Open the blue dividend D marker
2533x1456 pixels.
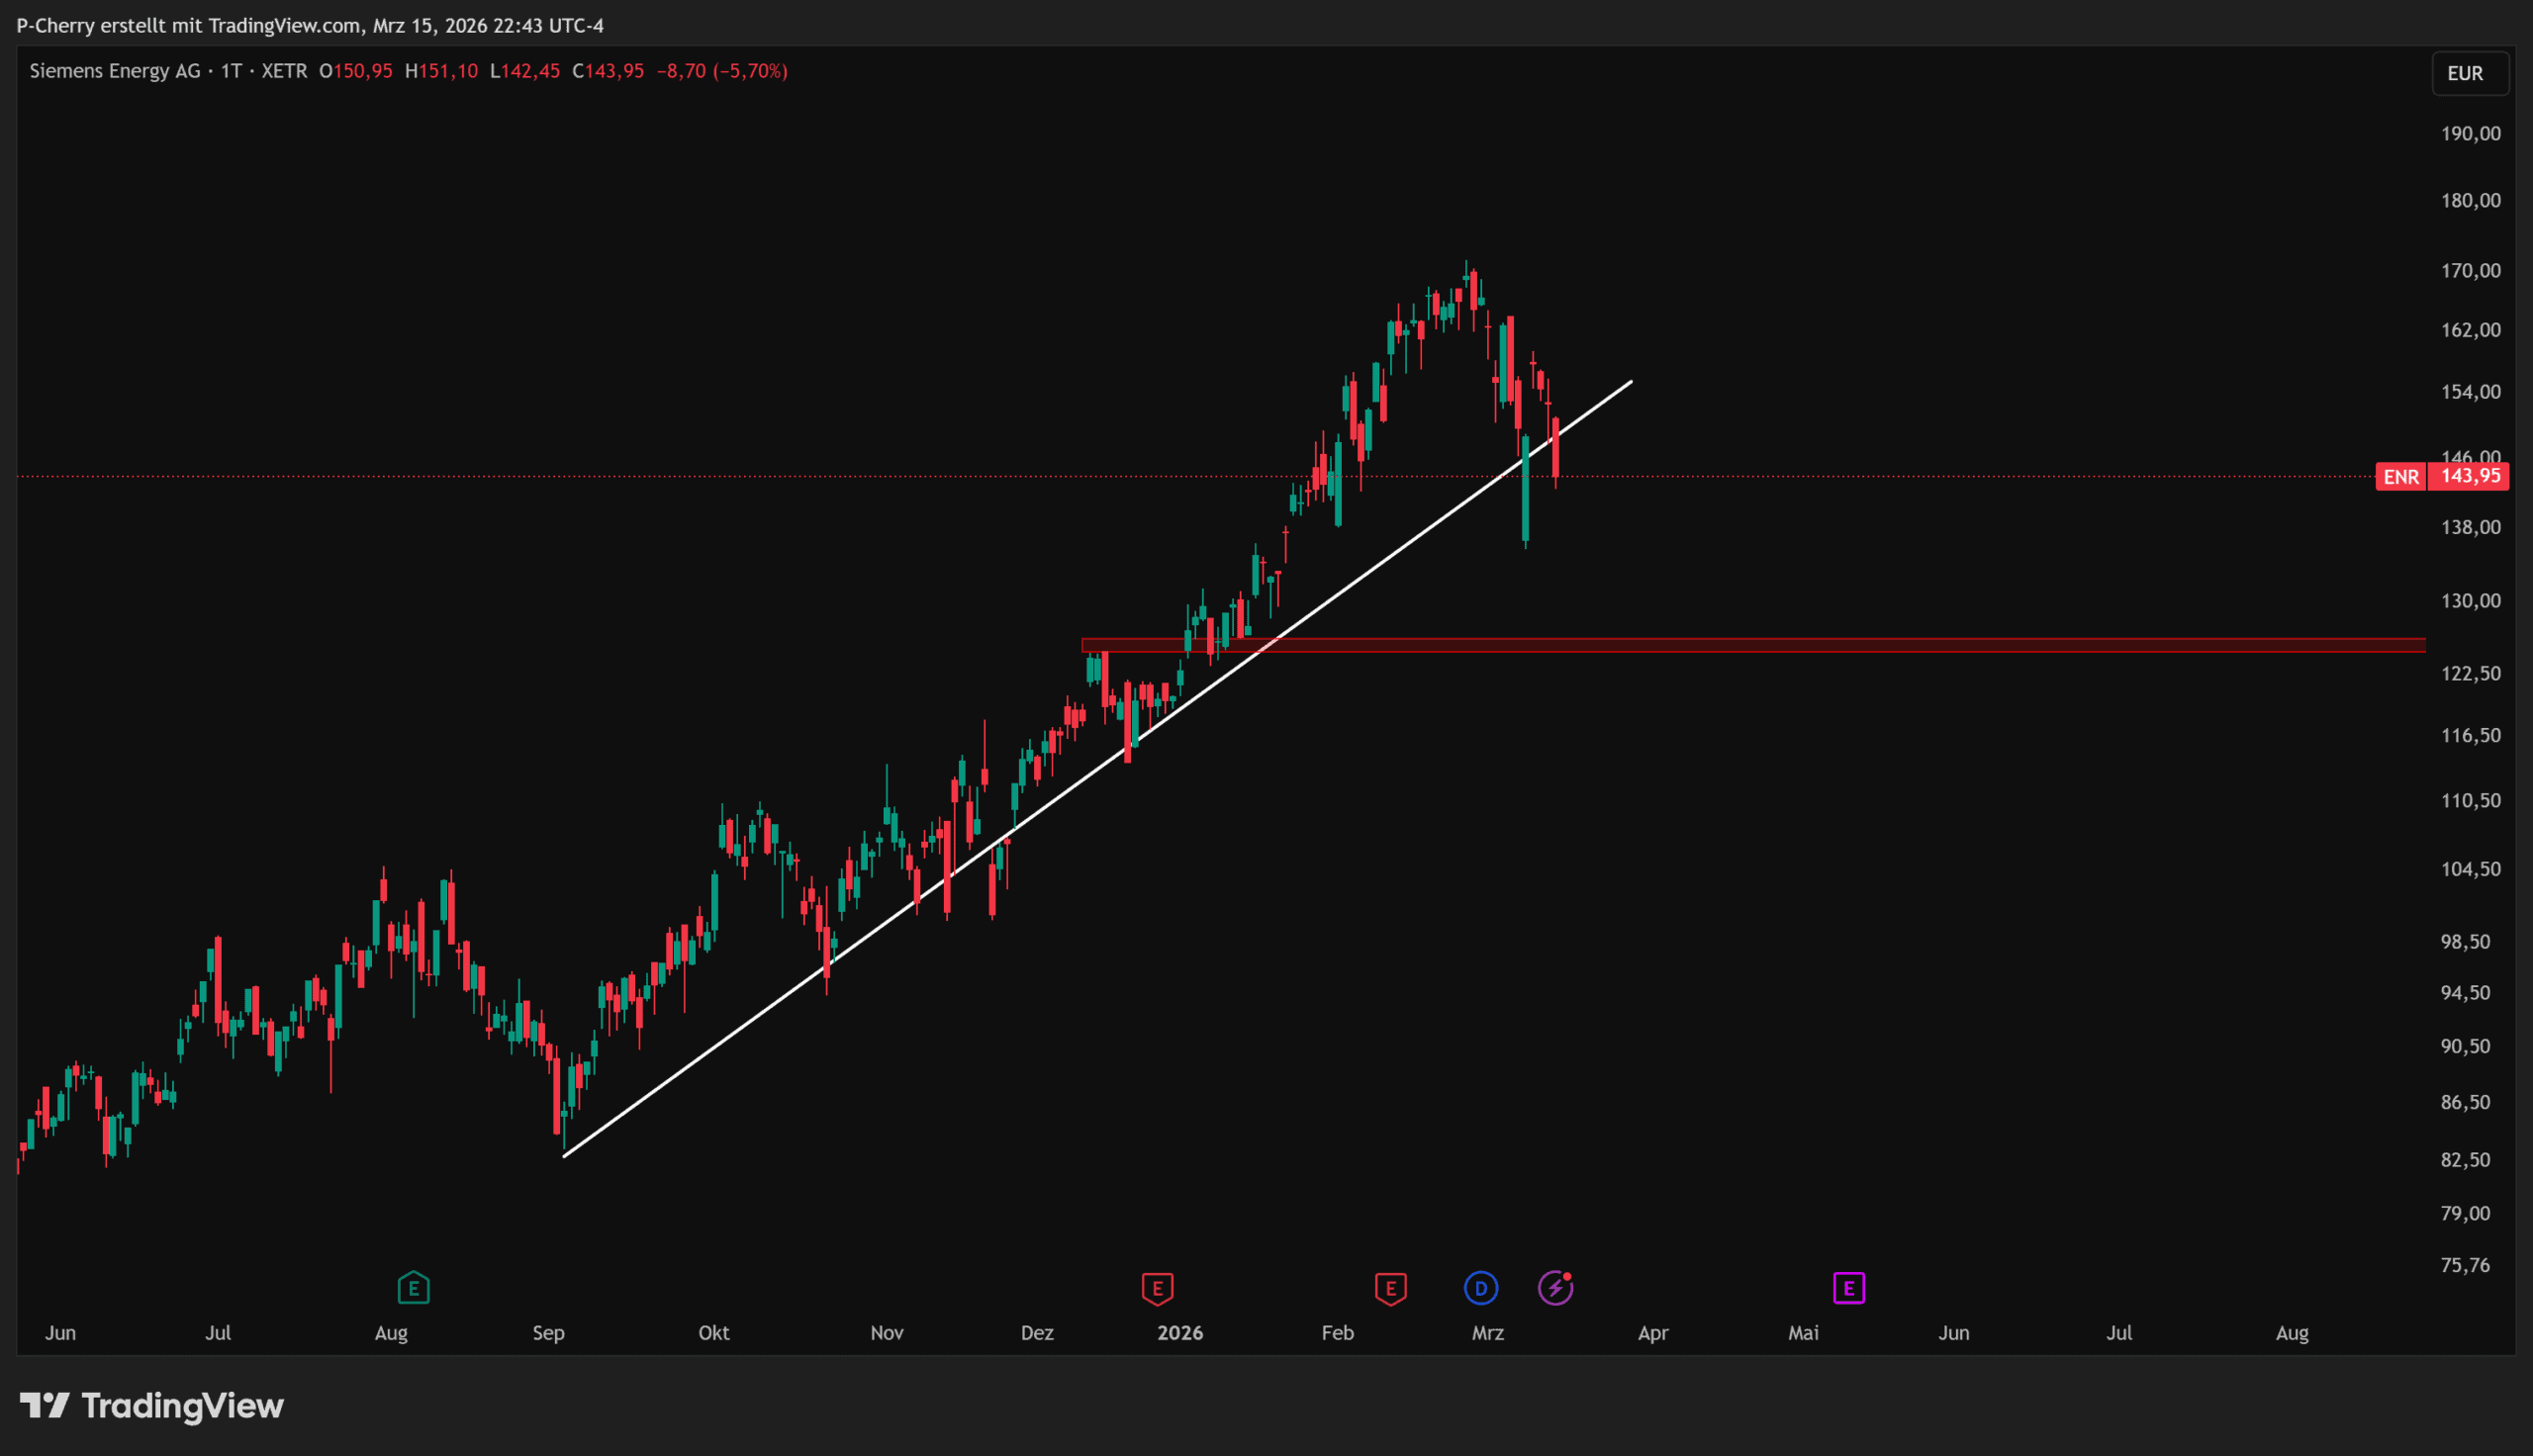[1480, 1287]
